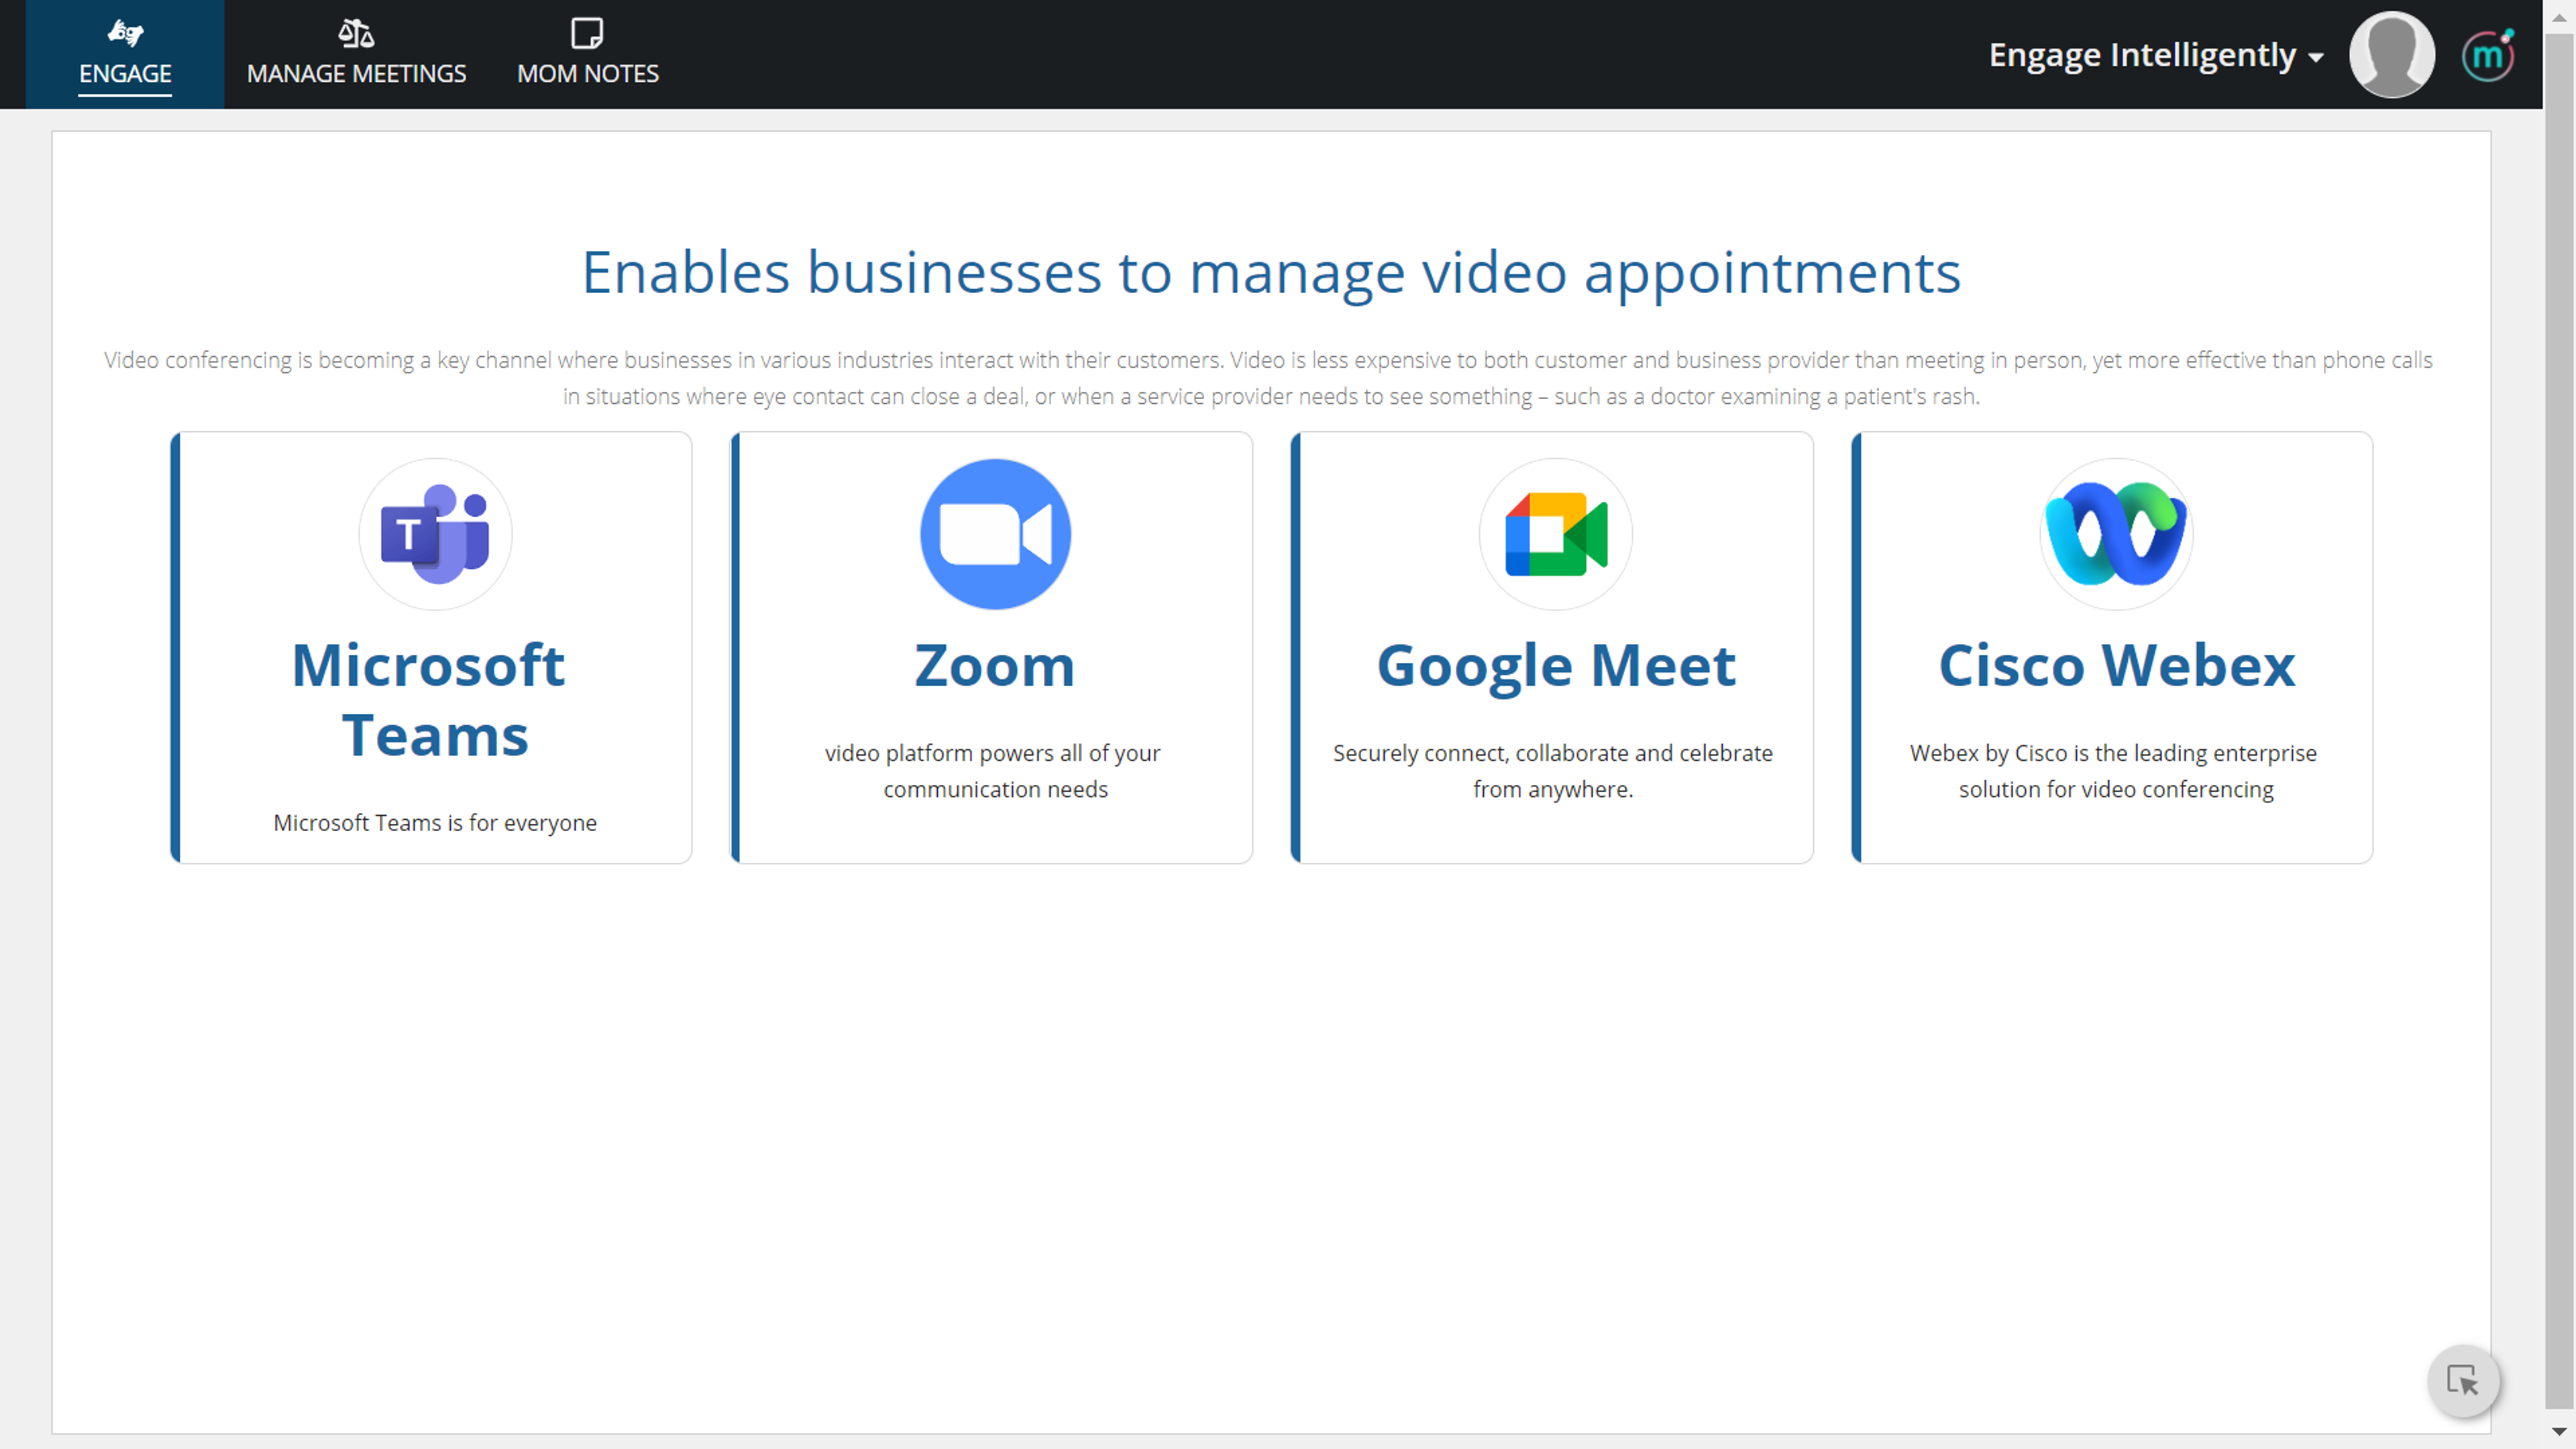Click the scrollbar down arrow
Viewport: 2576px width, 1449px height.
[2559, 1432]
